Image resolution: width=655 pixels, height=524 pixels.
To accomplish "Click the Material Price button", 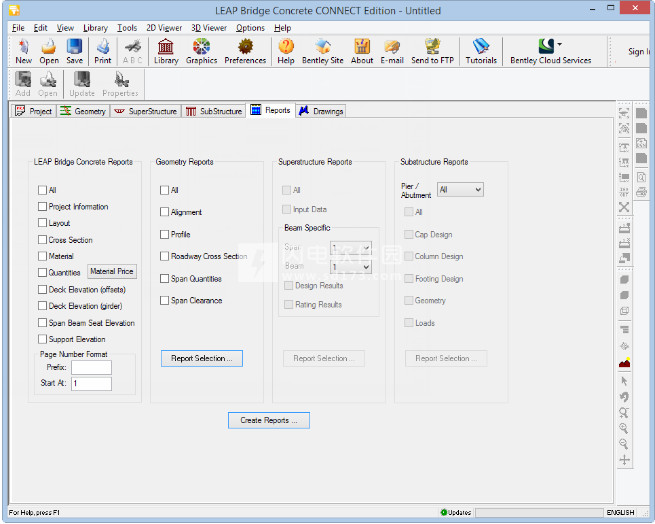I will coord(112,271).
